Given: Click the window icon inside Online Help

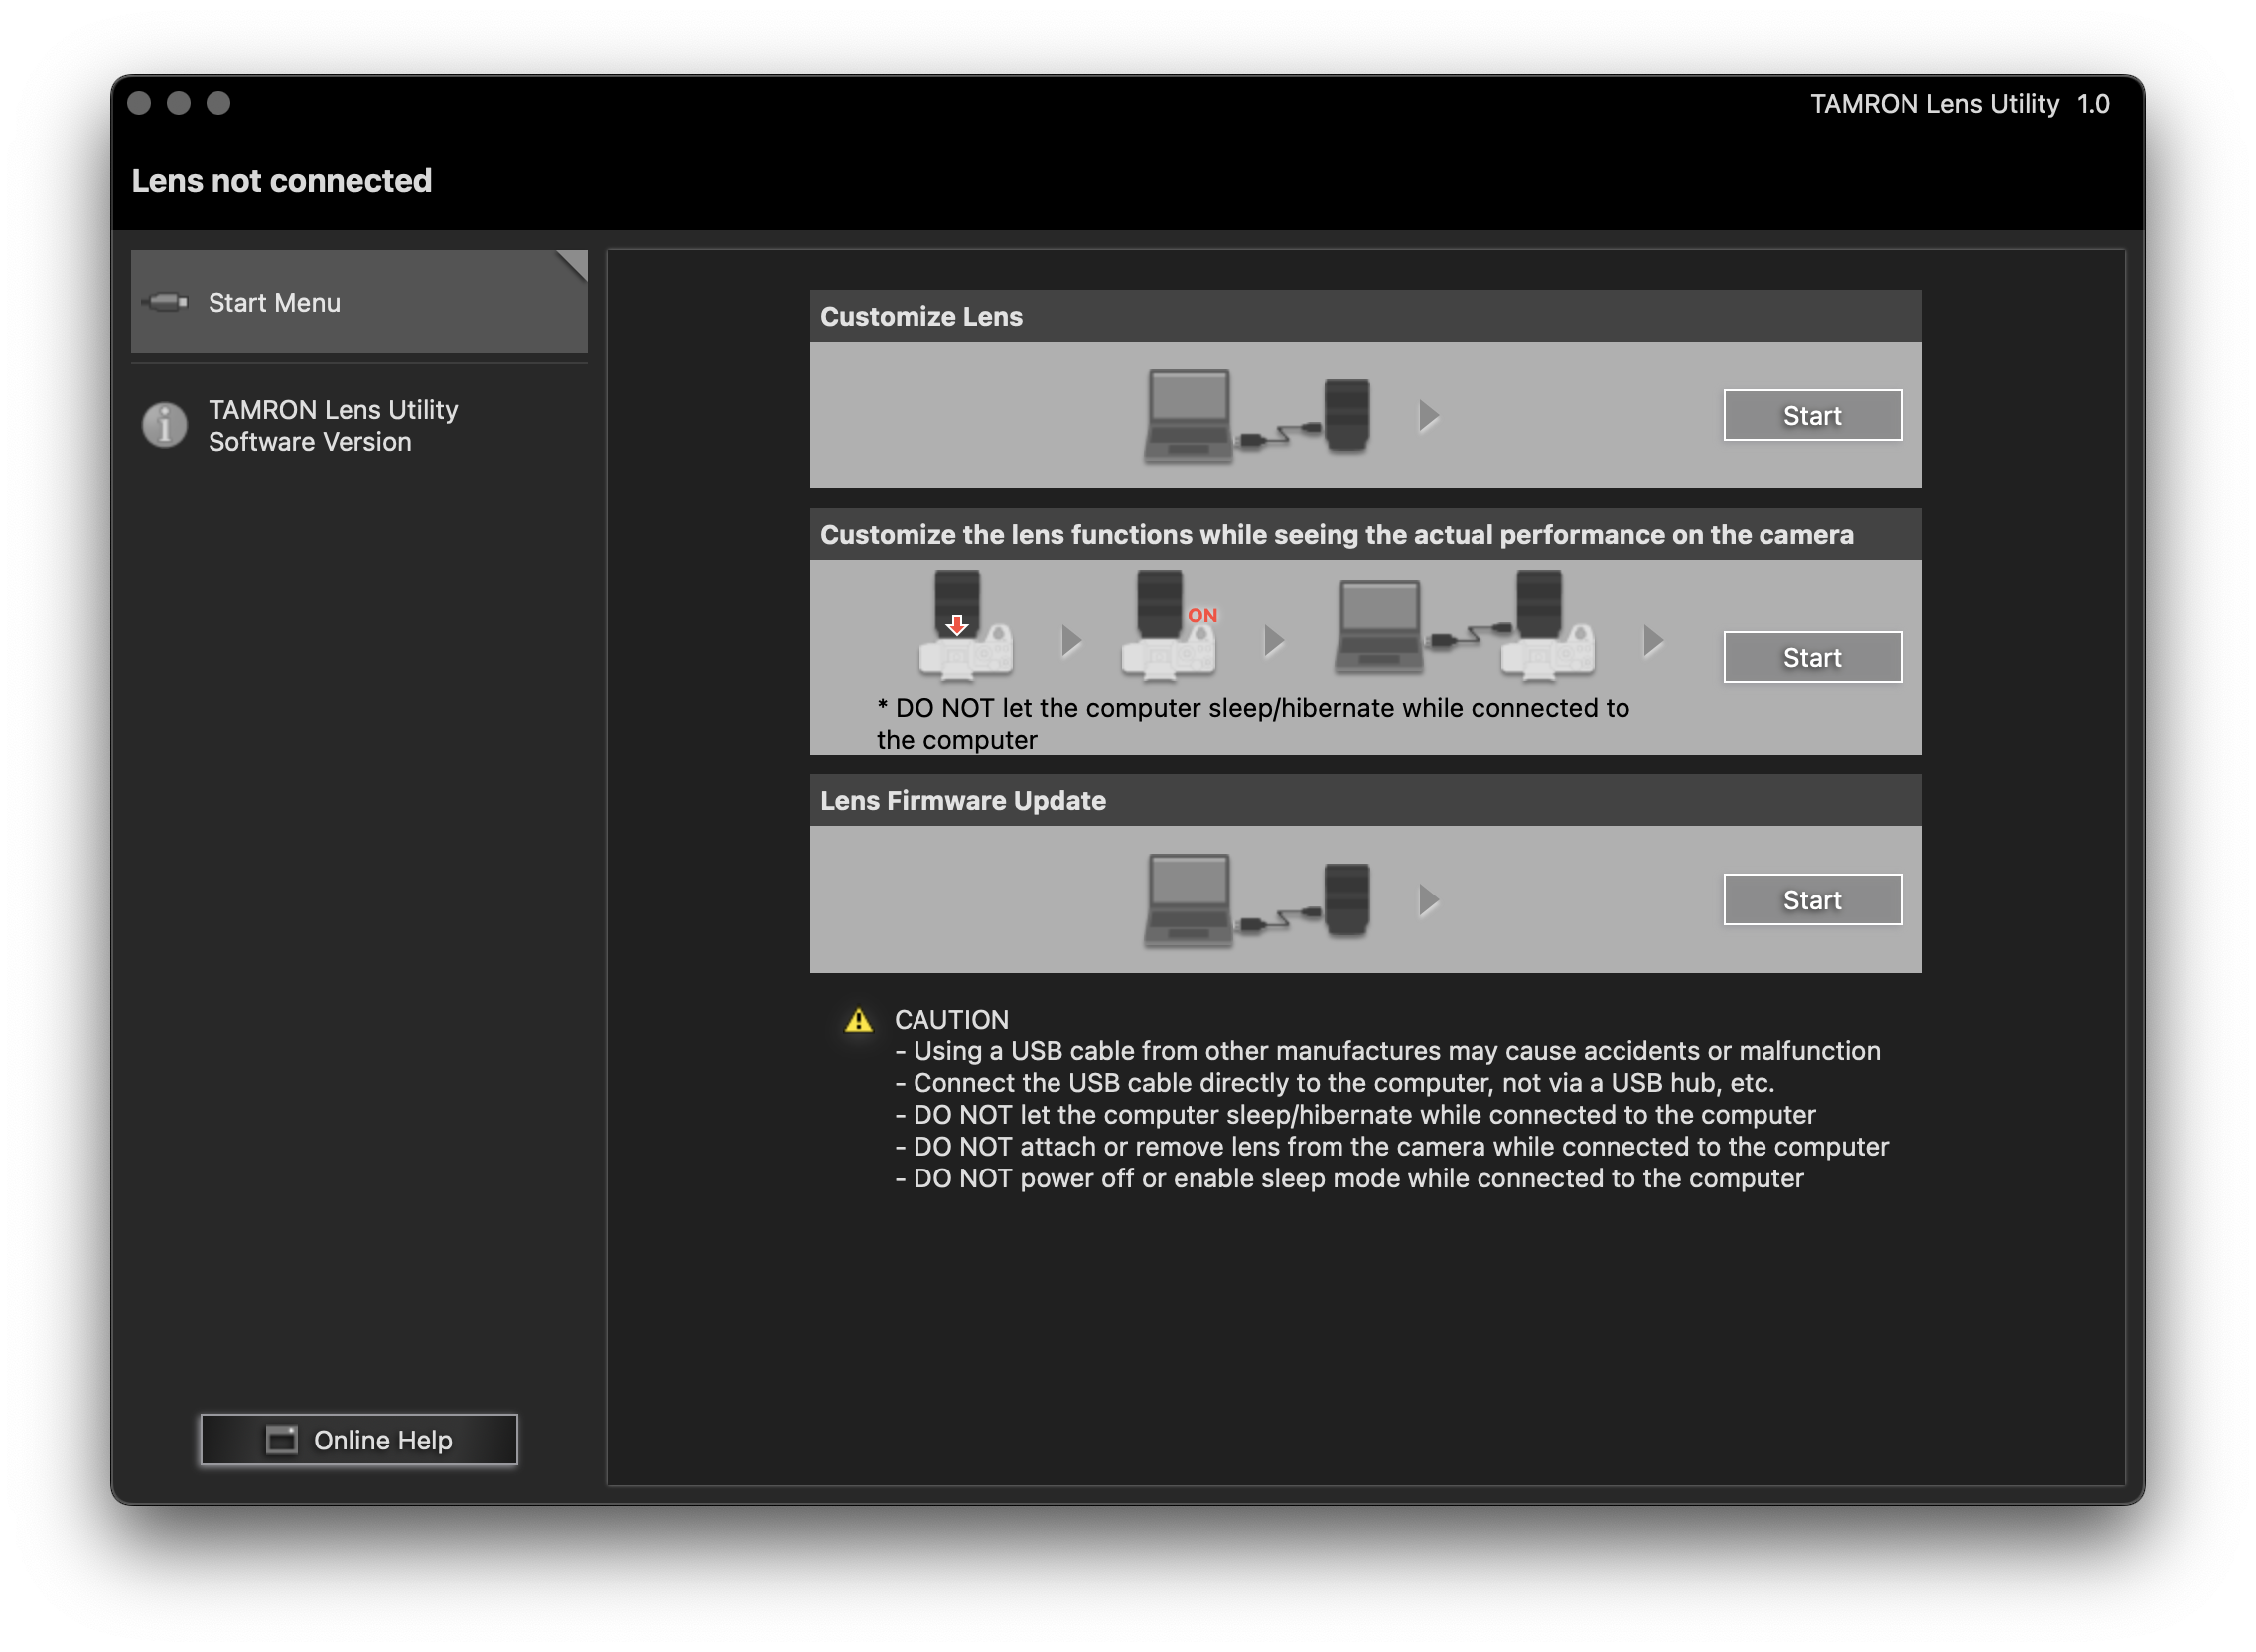Looking at the screenshot, I should (282, 1440).
